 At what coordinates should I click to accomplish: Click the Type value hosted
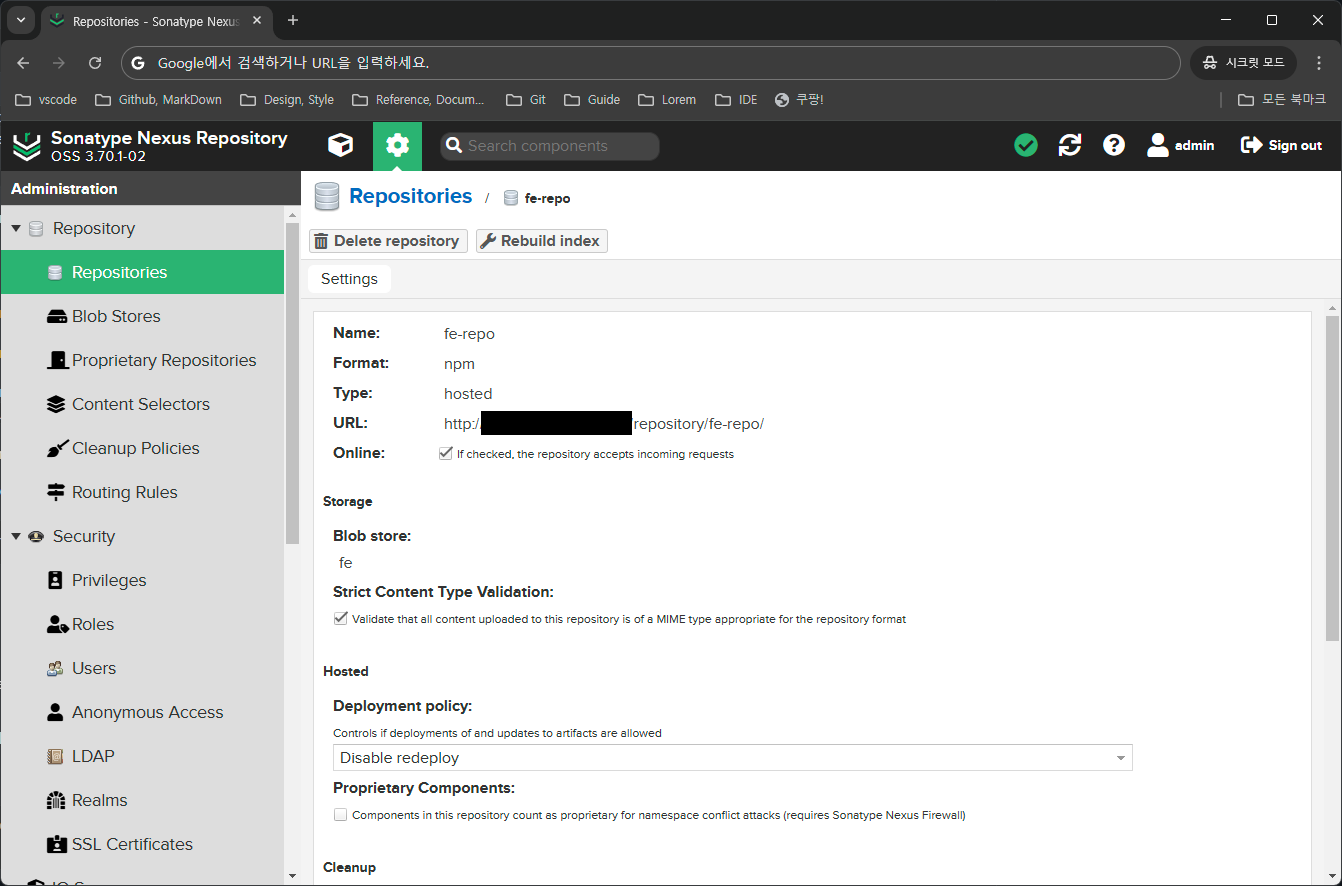click(468, 393)
